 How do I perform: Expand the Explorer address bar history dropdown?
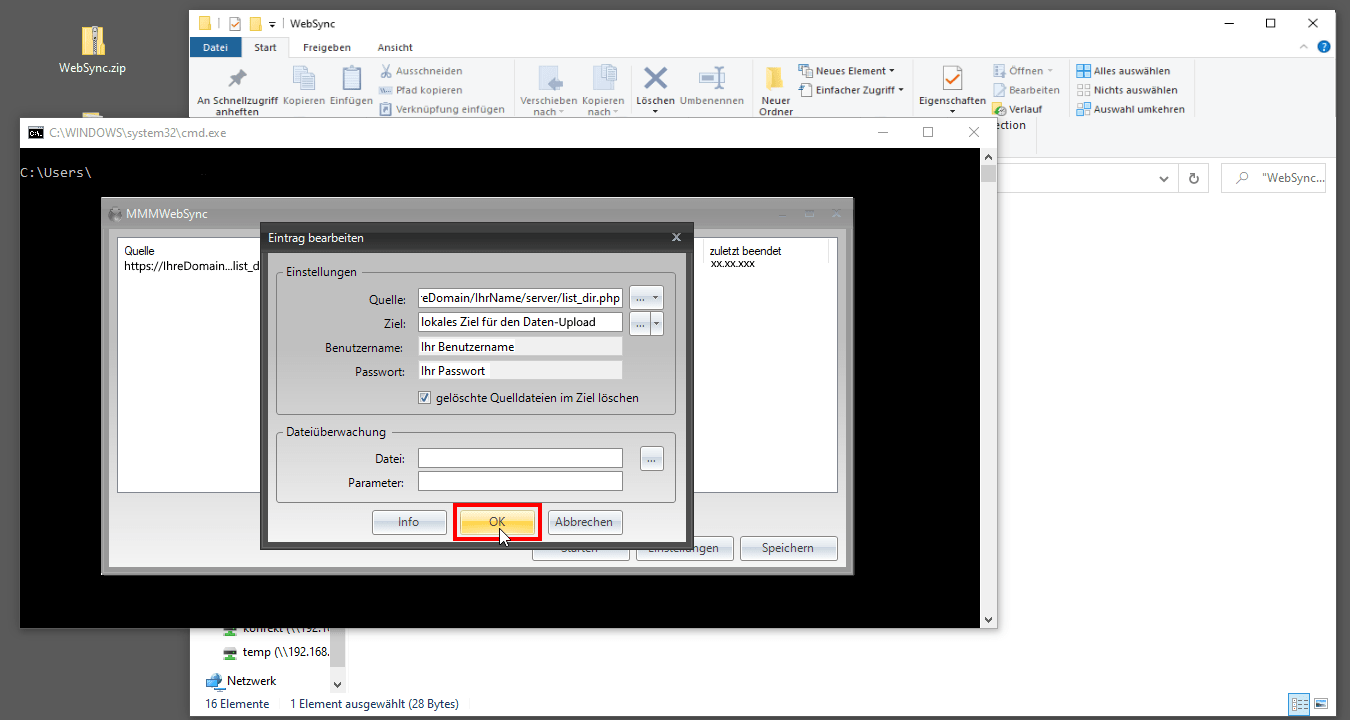1163,179
